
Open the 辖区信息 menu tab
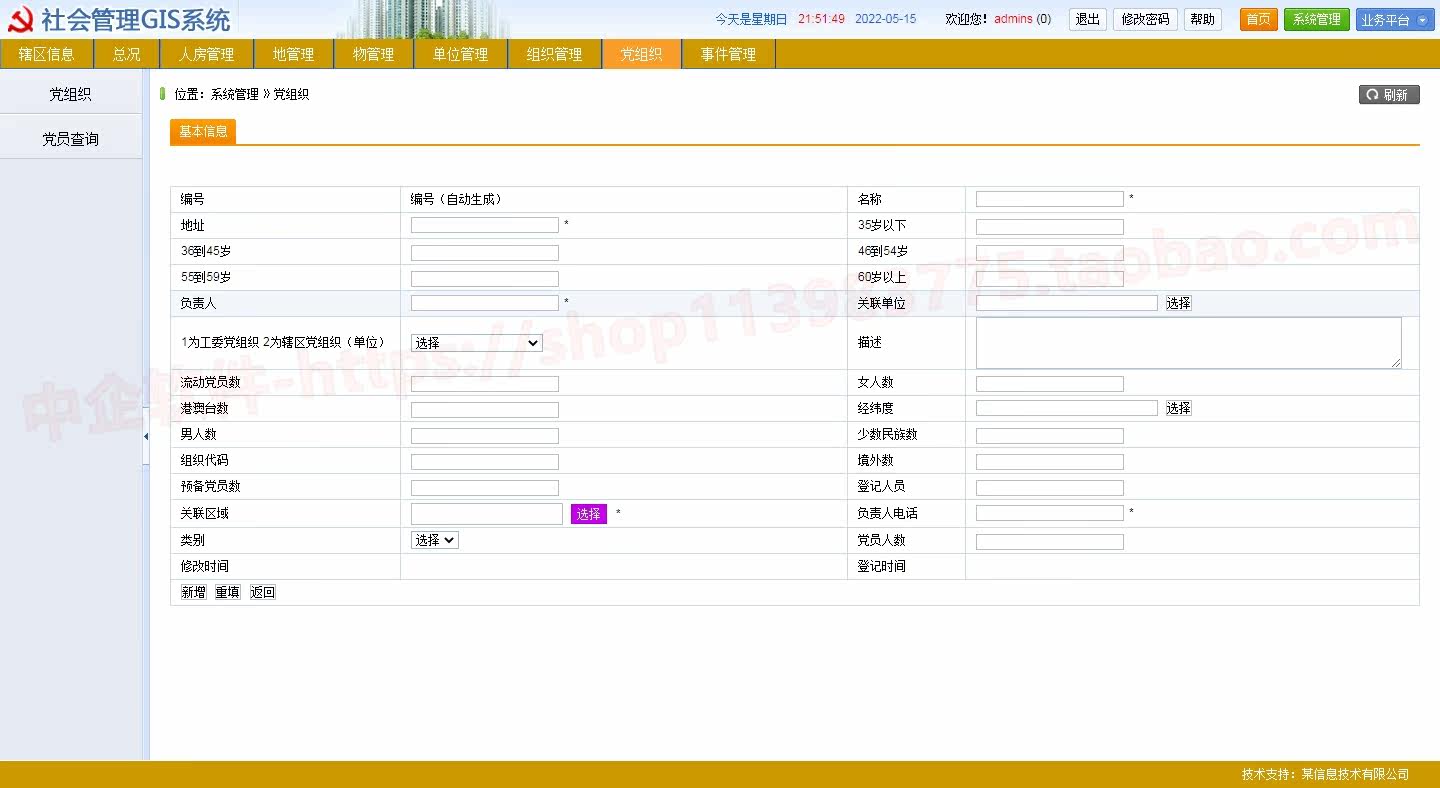(47, 54)
